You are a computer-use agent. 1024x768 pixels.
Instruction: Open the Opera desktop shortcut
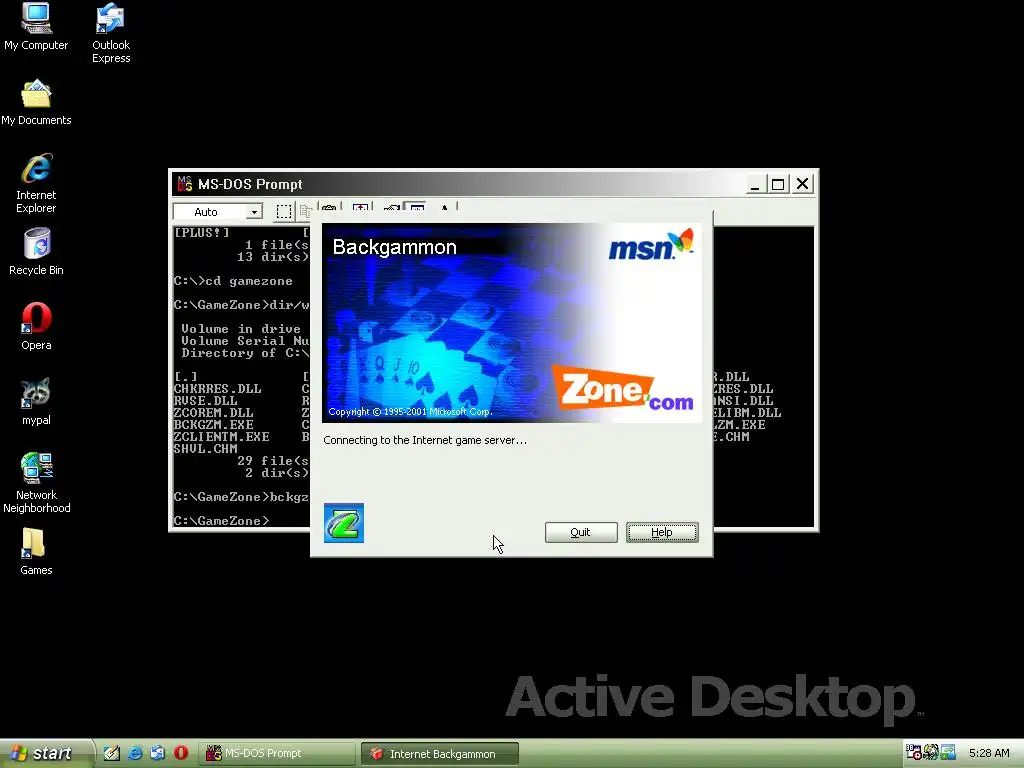[36, 327]
